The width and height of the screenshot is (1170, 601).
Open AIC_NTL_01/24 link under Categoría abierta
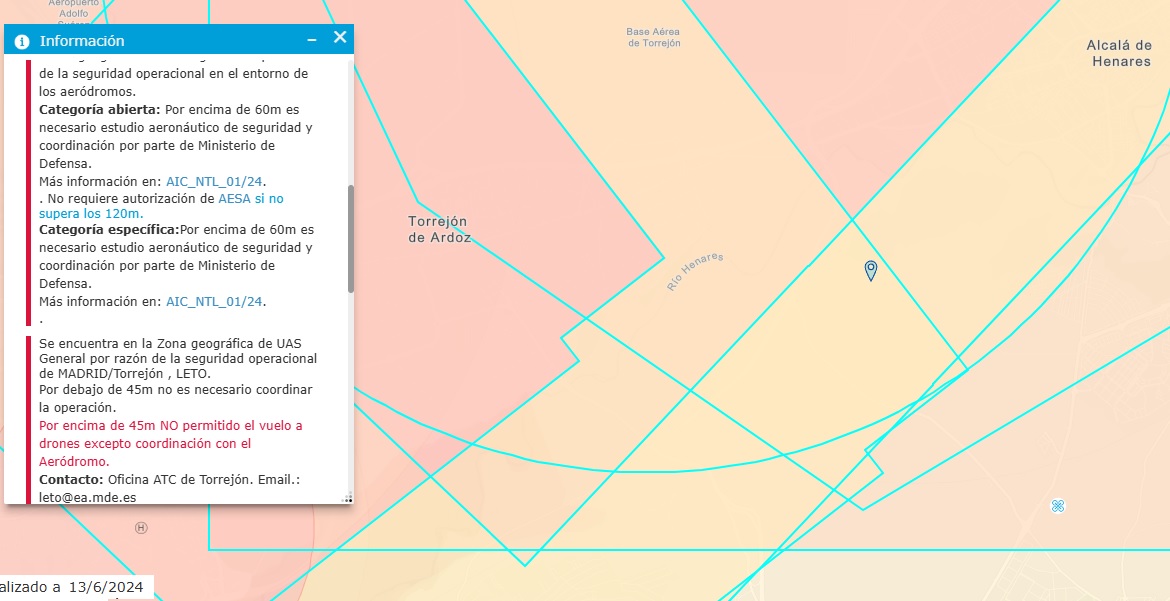[x=214, y=181]
